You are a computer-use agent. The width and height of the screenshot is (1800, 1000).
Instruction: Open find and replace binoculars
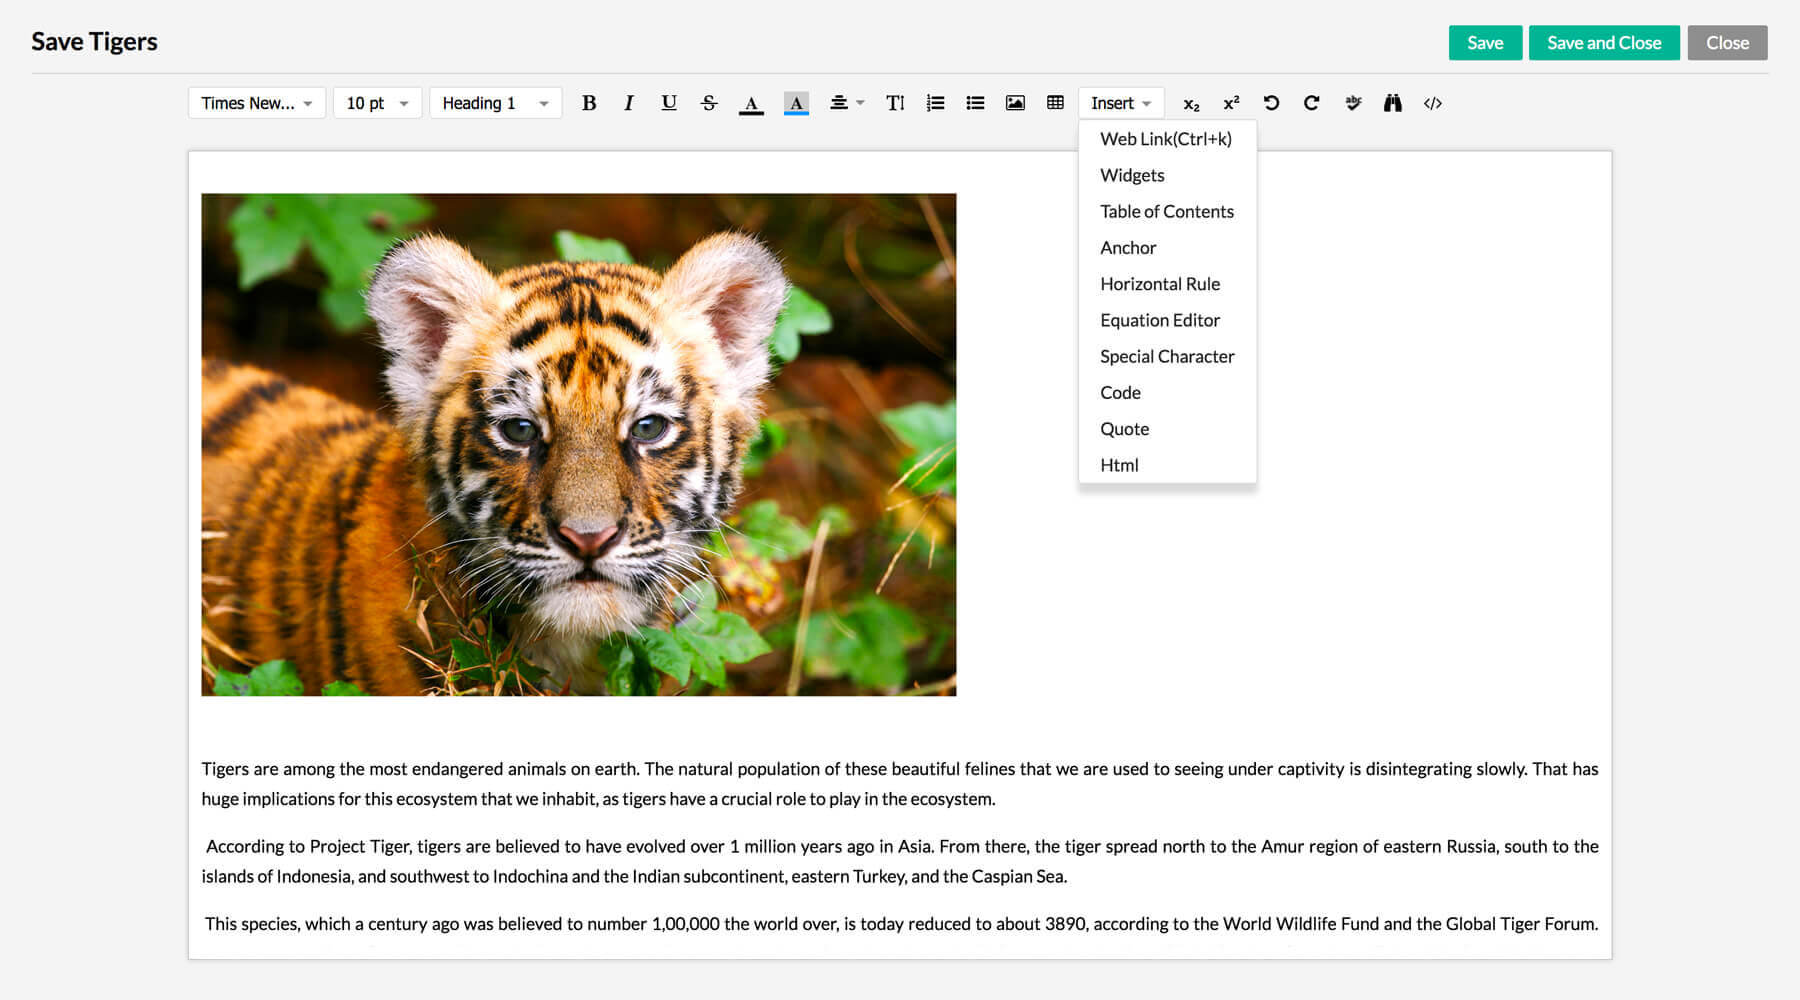click(x=1392, y=103)
